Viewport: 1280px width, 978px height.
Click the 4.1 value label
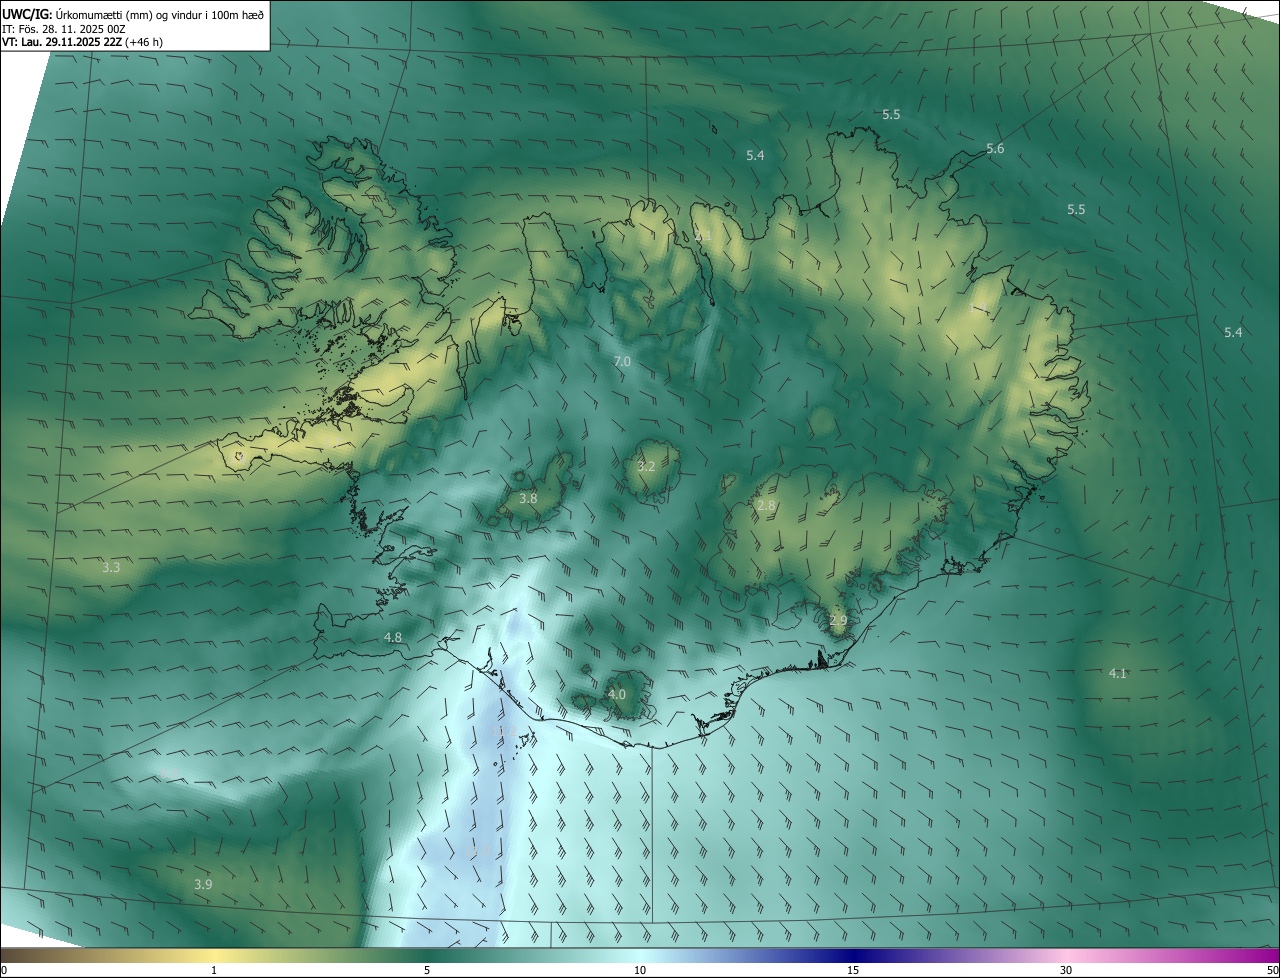(x=1118, y=673)
